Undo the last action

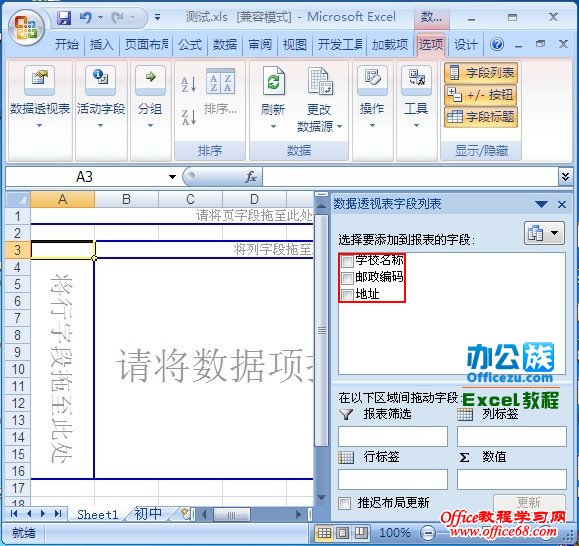pos(85,17)
